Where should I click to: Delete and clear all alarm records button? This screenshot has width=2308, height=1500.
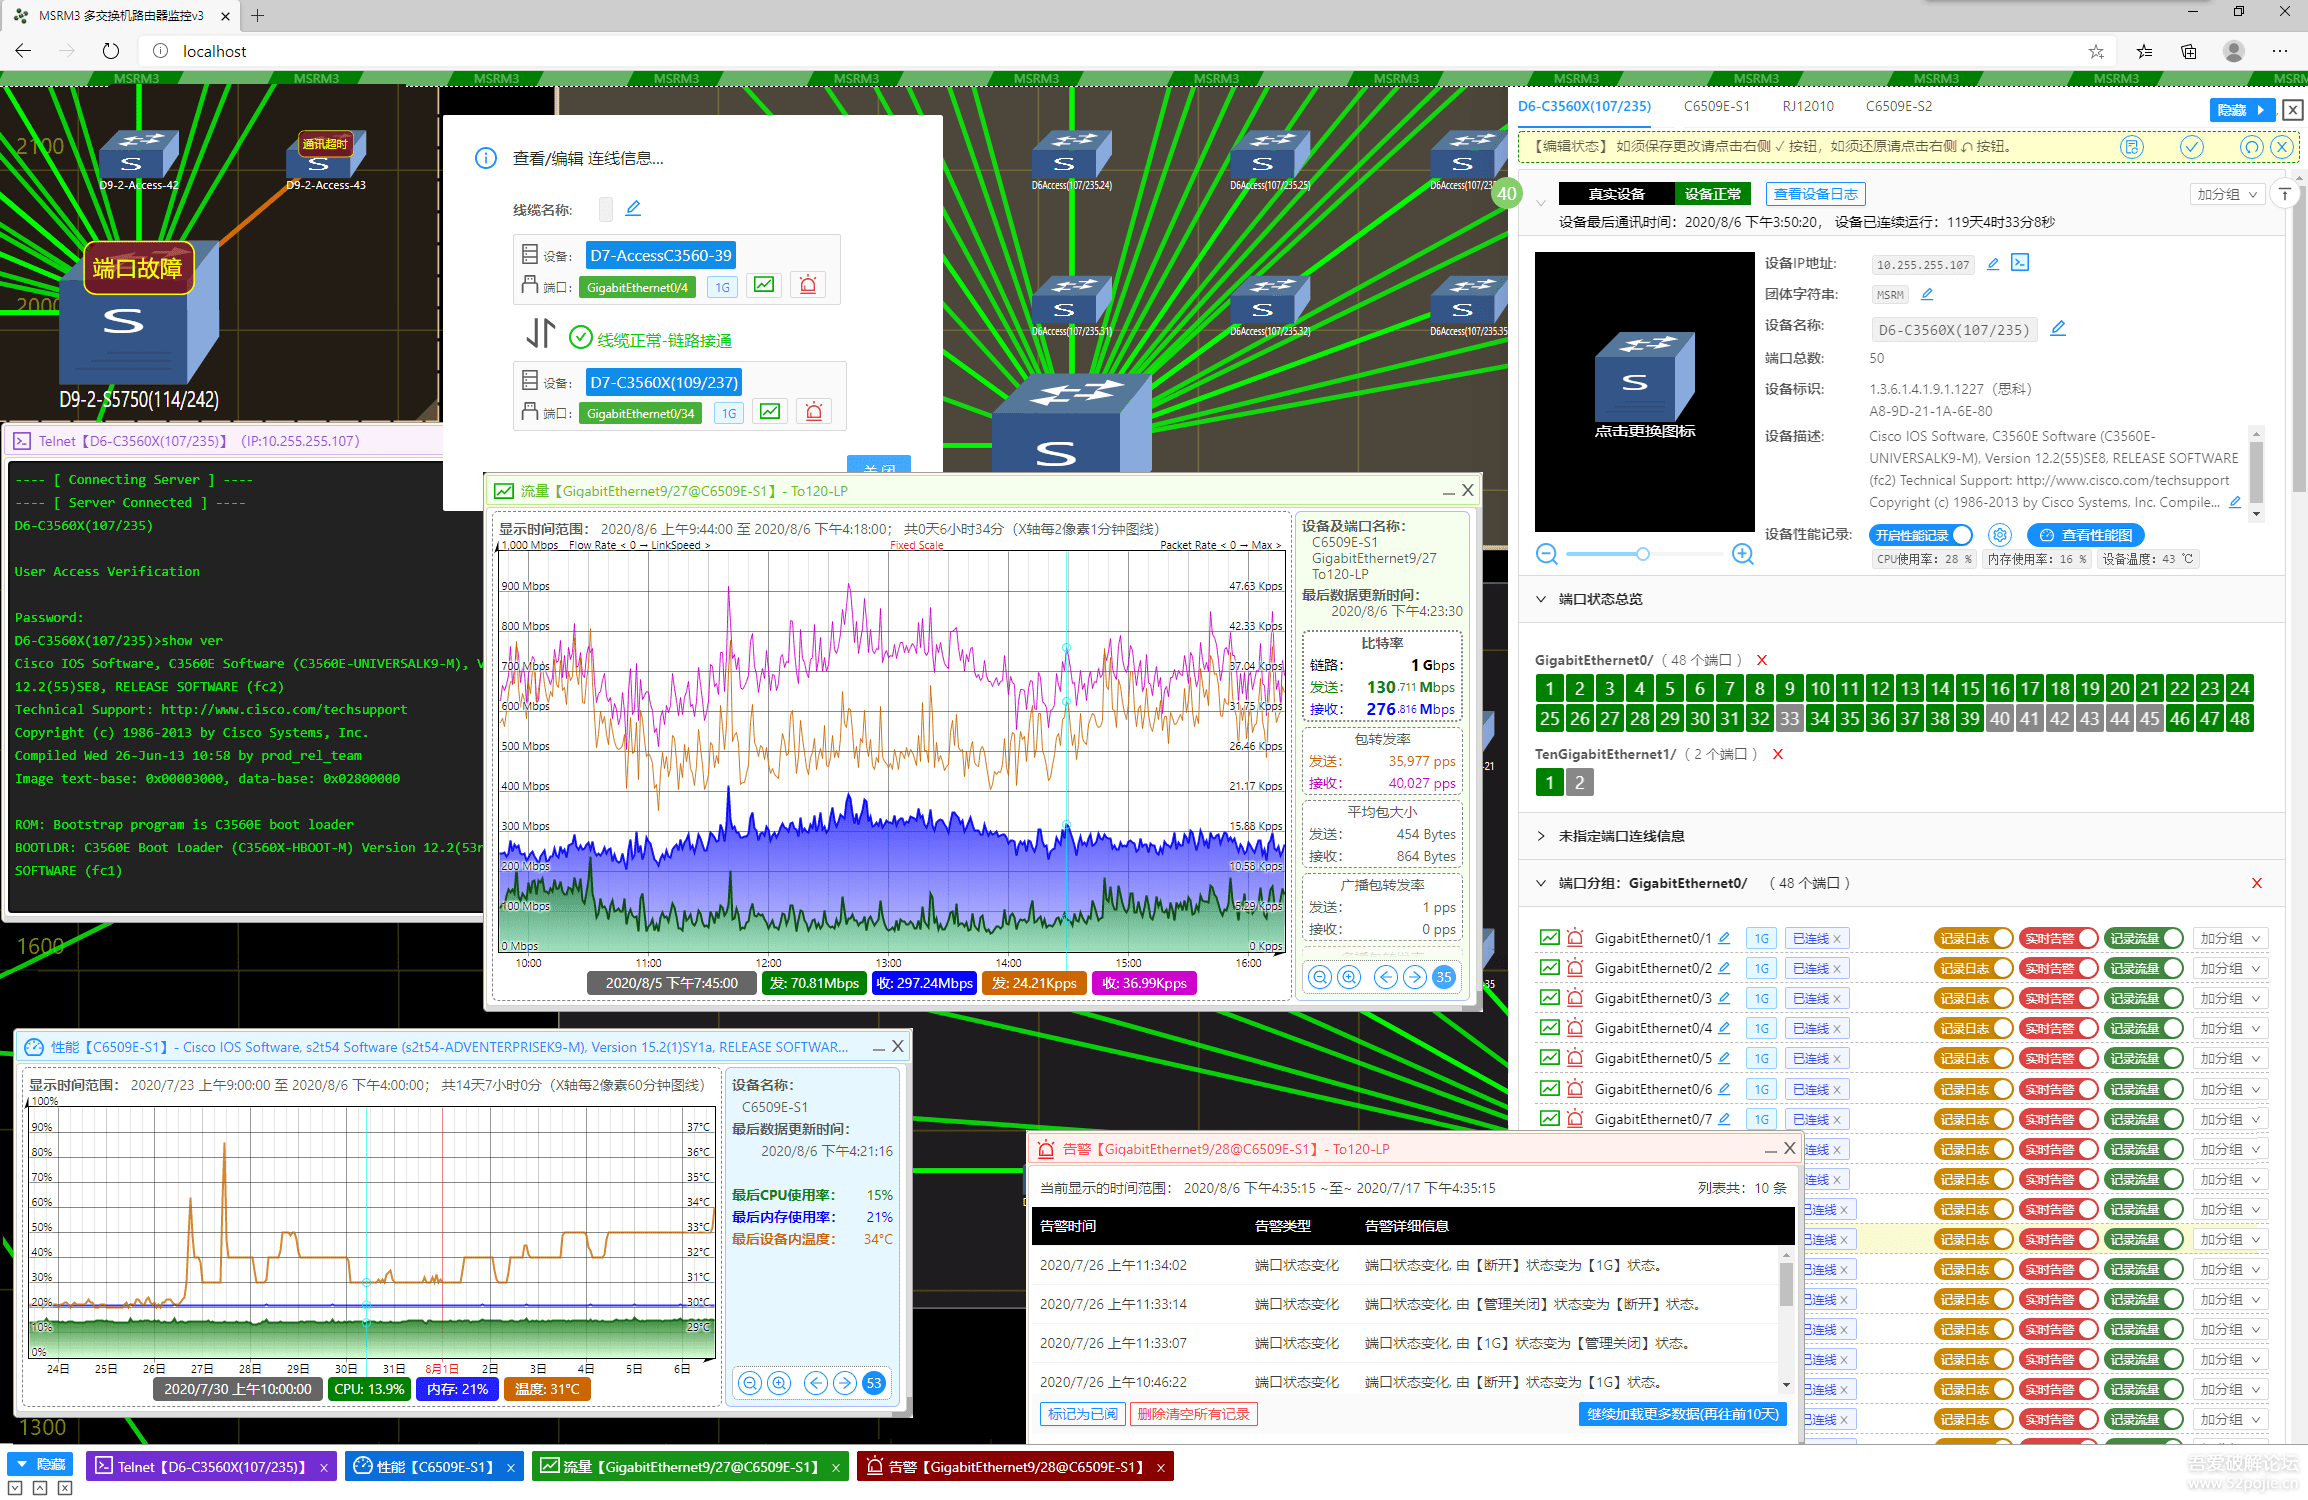[1193, 1413]
